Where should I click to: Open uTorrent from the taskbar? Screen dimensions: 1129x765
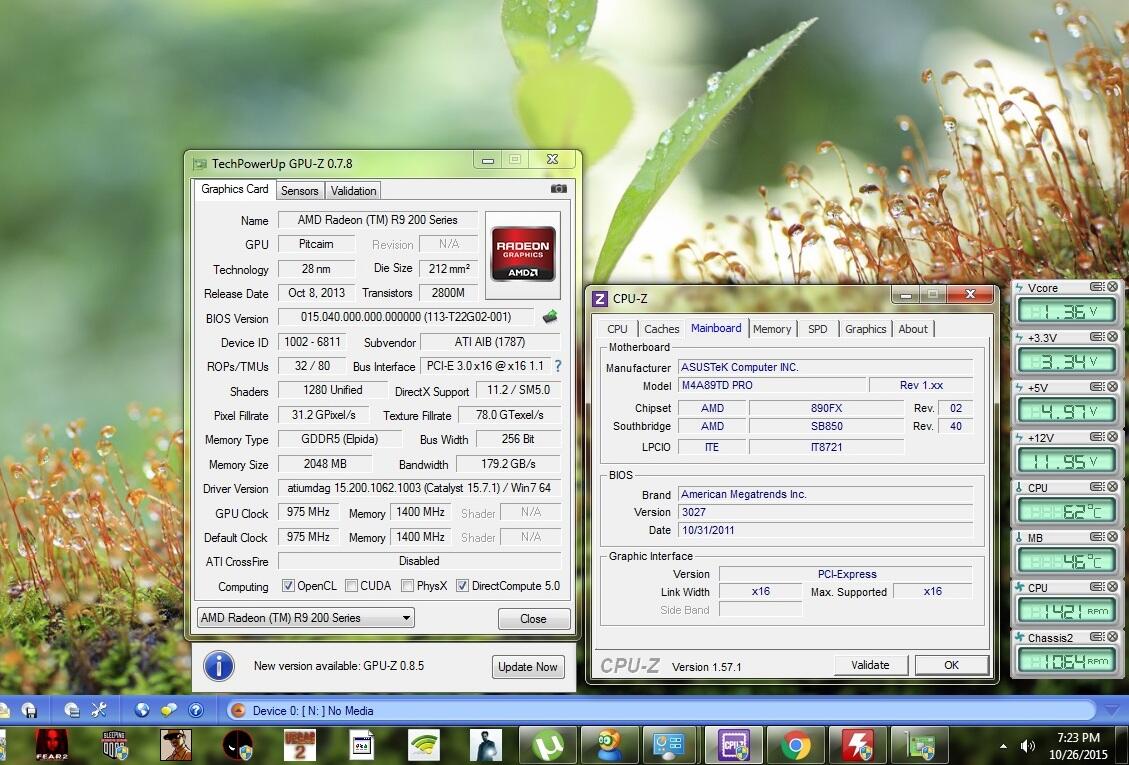point(548,745)
